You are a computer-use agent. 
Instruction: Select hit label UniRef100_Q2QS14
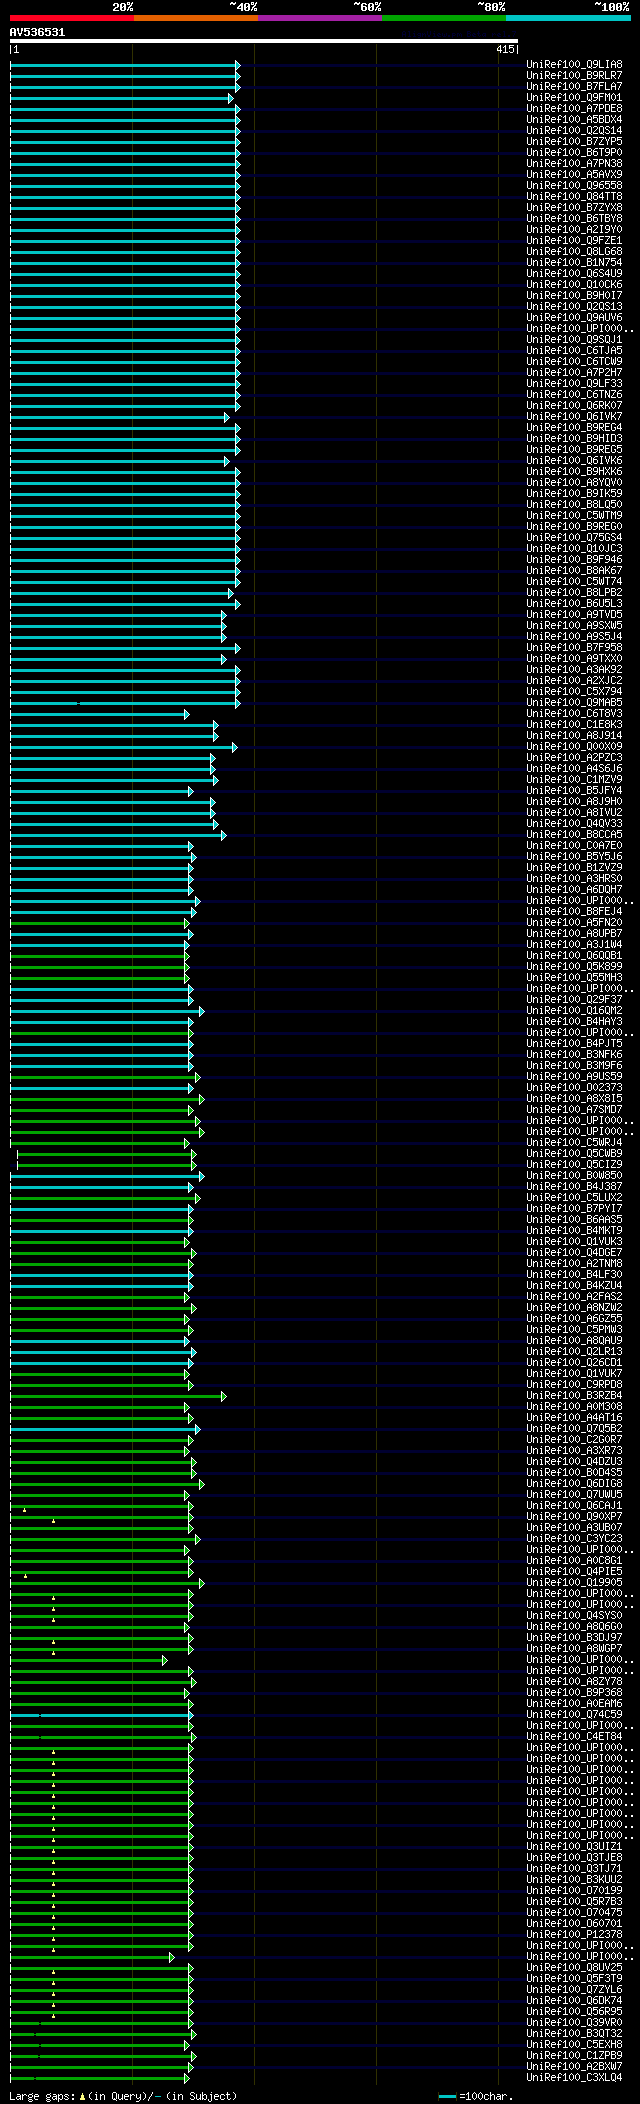(x=574, y=131)
